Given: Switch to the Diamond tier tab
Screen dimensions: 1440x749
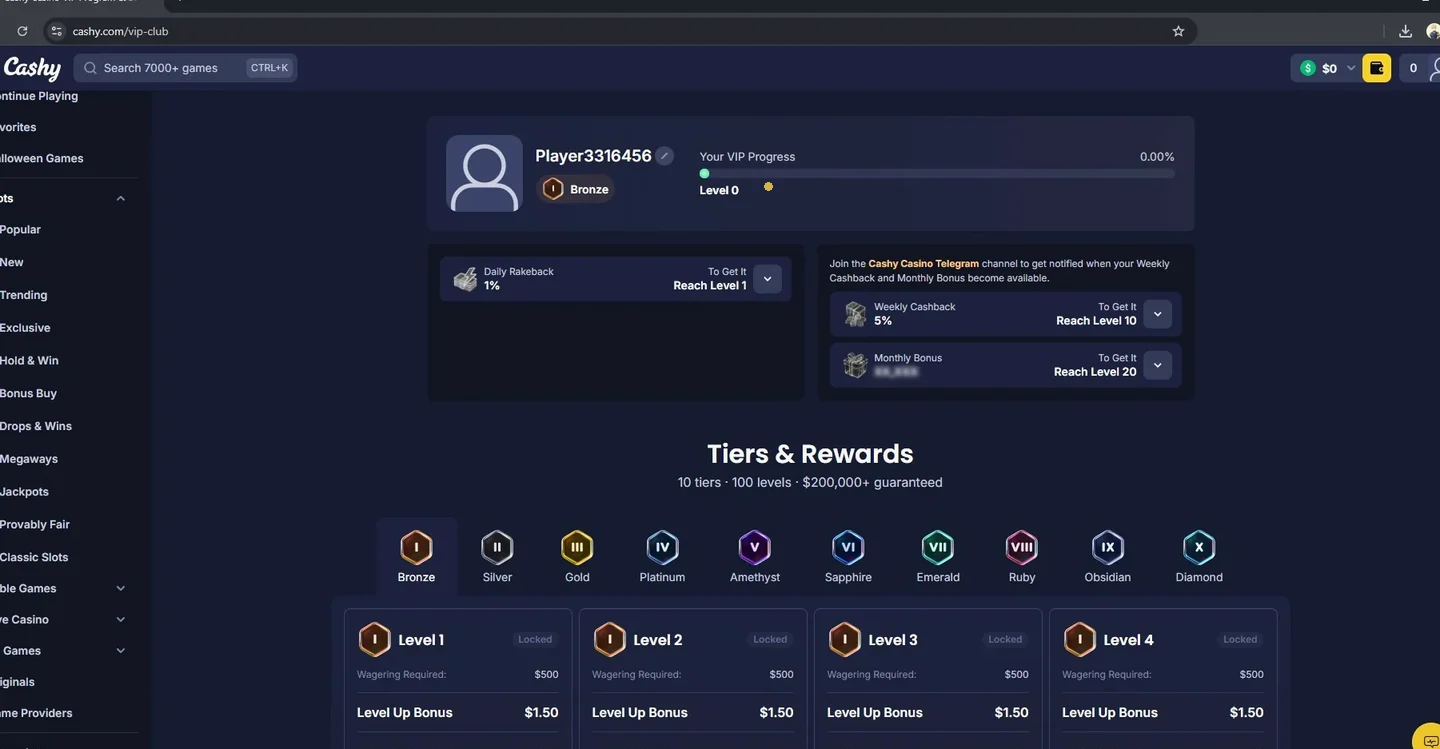Looking at the screenshot, I should tap(1199, 557).
